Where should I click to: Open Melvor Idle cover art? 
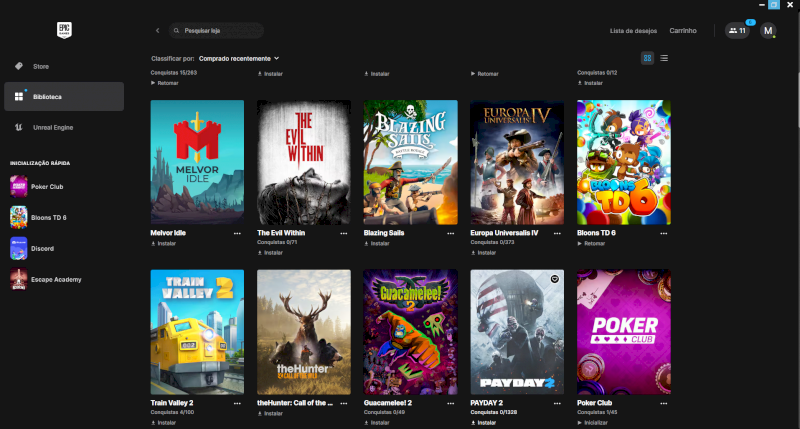(197, 162)
